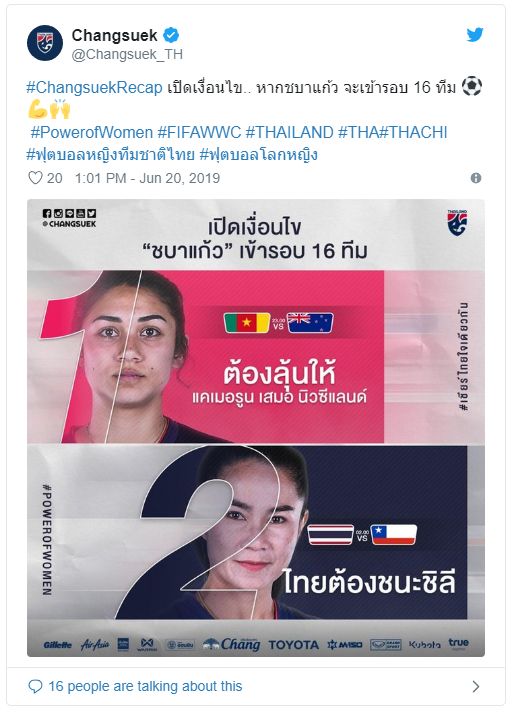Open the tweet info icon
512x715 pixels.
[476, 178]
